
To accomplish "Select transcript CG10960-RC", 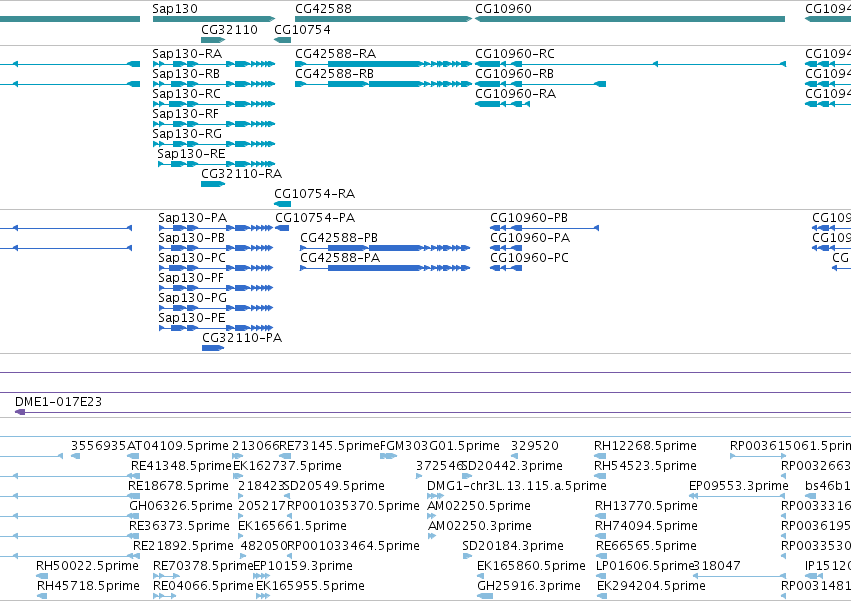I will click(630, 64).
